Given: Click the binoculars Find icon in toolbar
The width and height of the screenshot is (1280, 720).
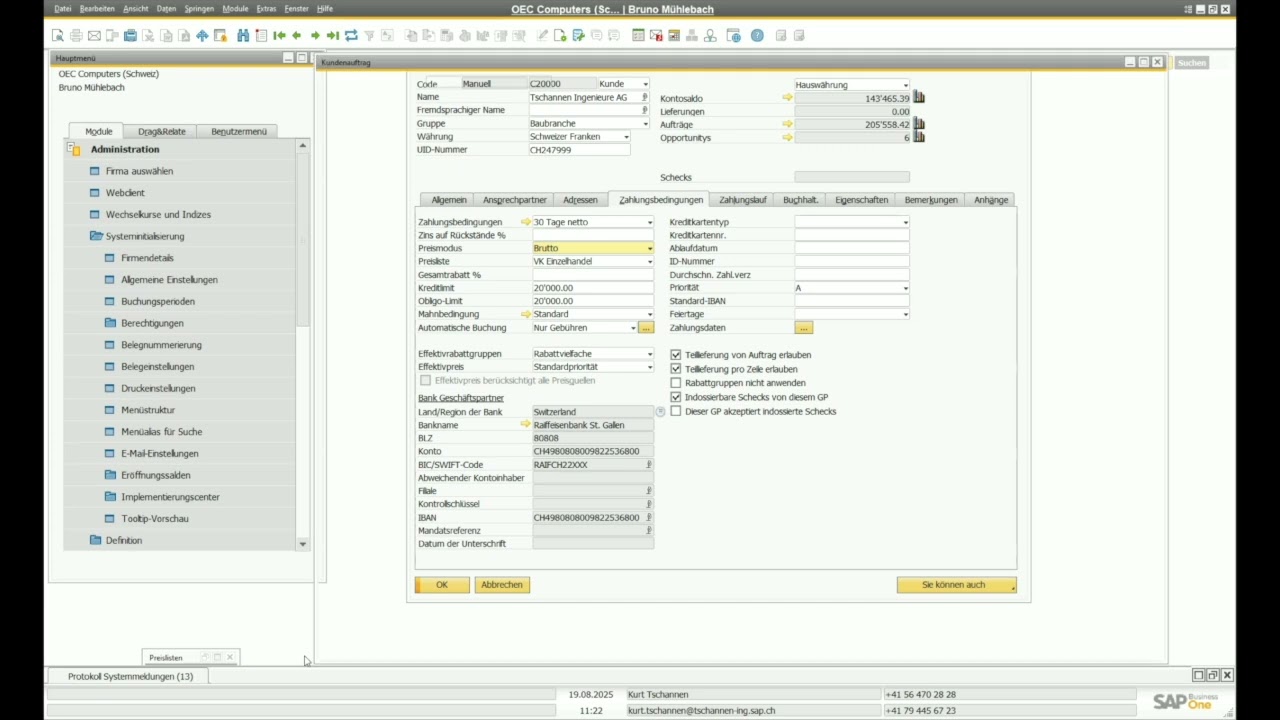Looking at the screenshot, I should tap(243, 36).
